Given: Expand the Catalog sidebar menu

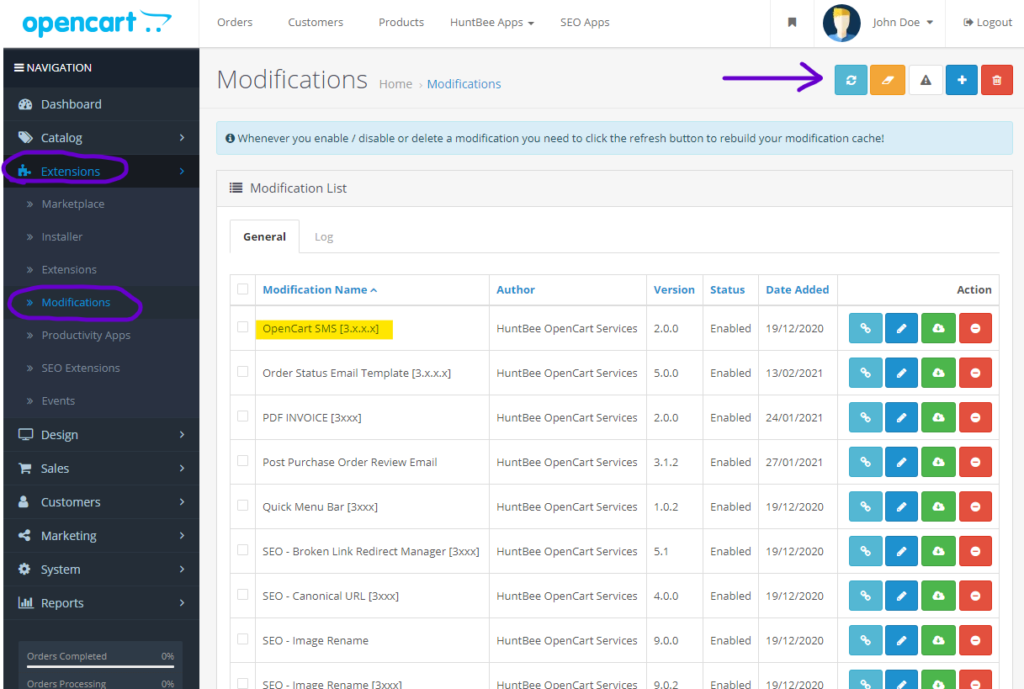Looking at the screenshot, I should (x=101, y=138).
